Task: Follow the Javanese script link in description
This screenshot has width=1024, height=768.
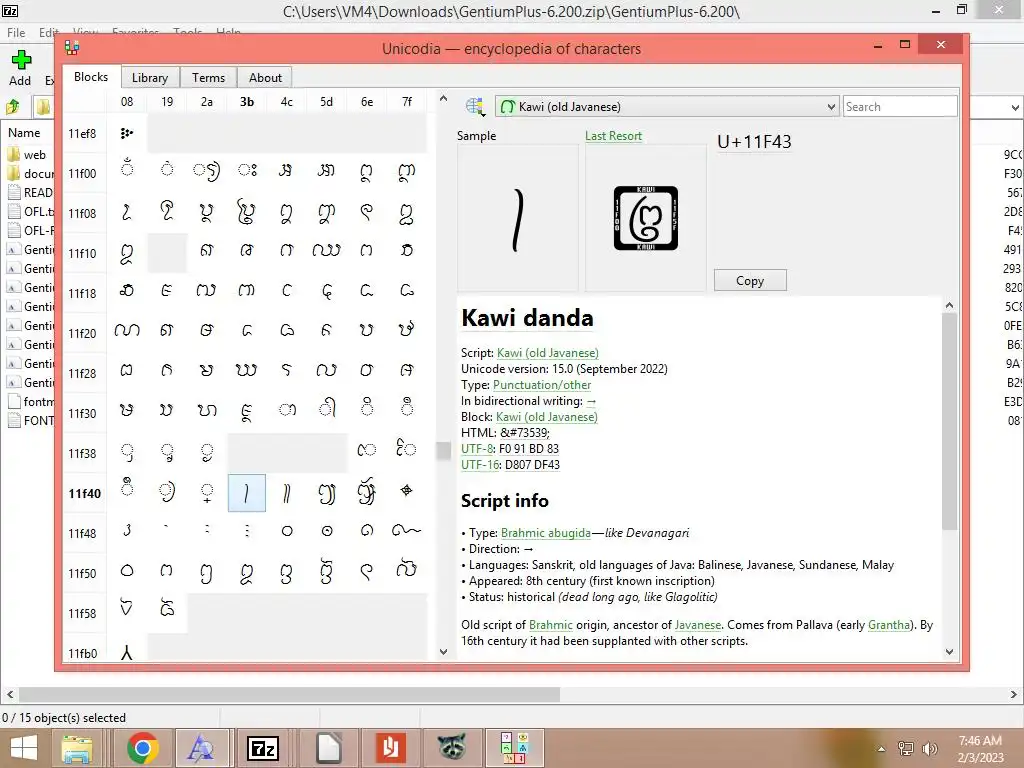Action: (x=697, y=625)
